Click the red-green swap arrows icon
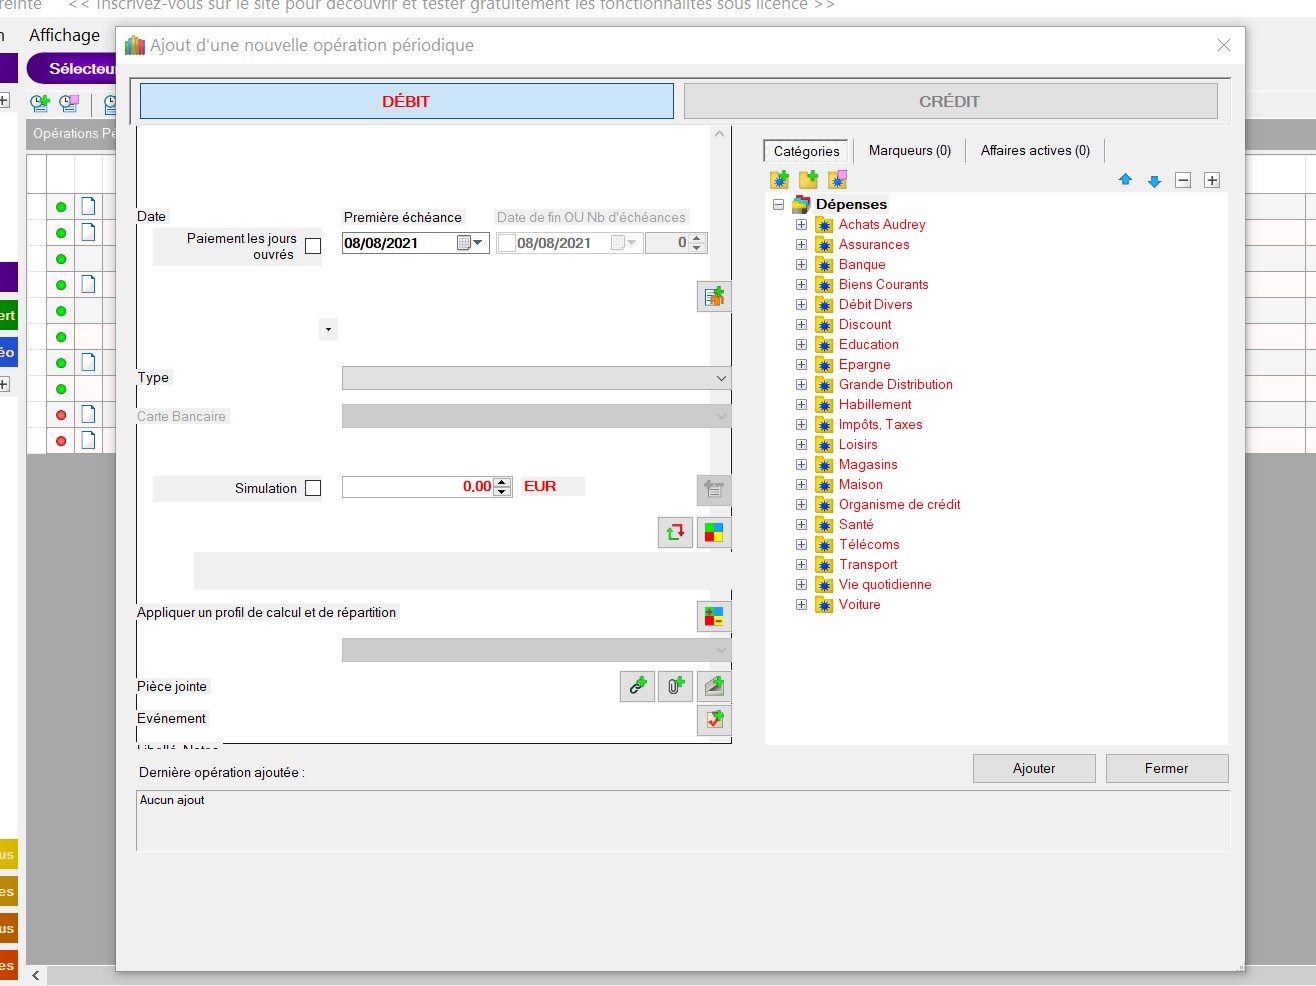 click(675, 532)
